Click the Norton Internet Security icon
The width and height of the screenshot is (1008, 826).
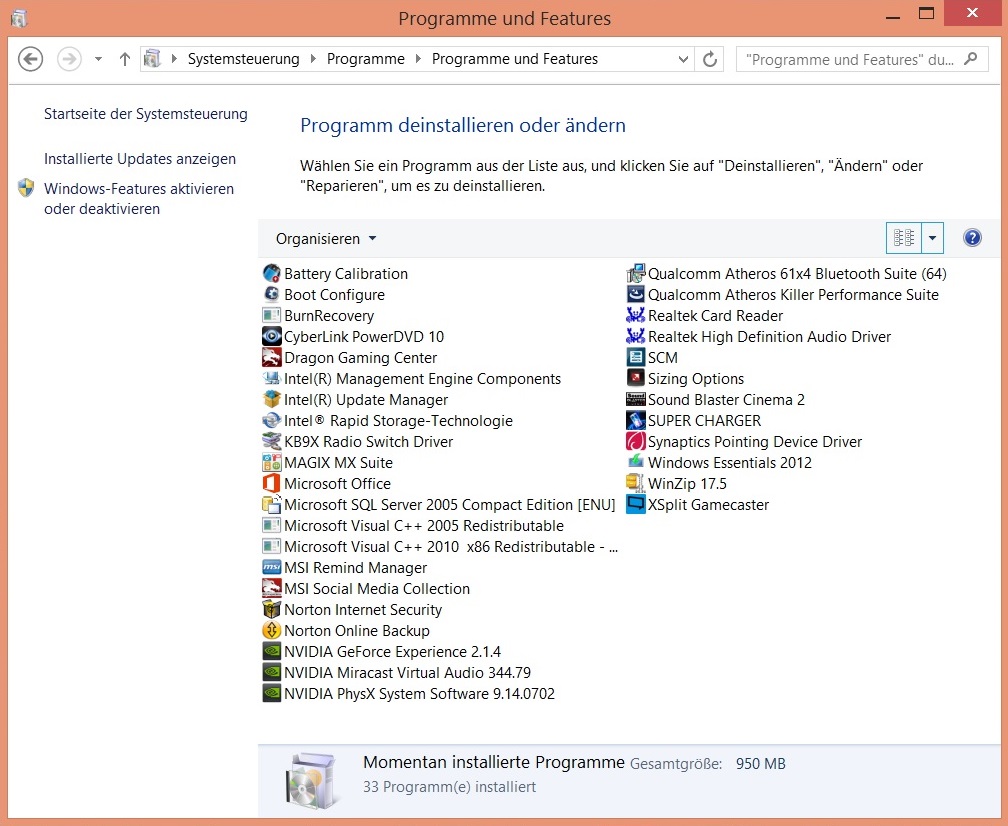tap(271, 609)
